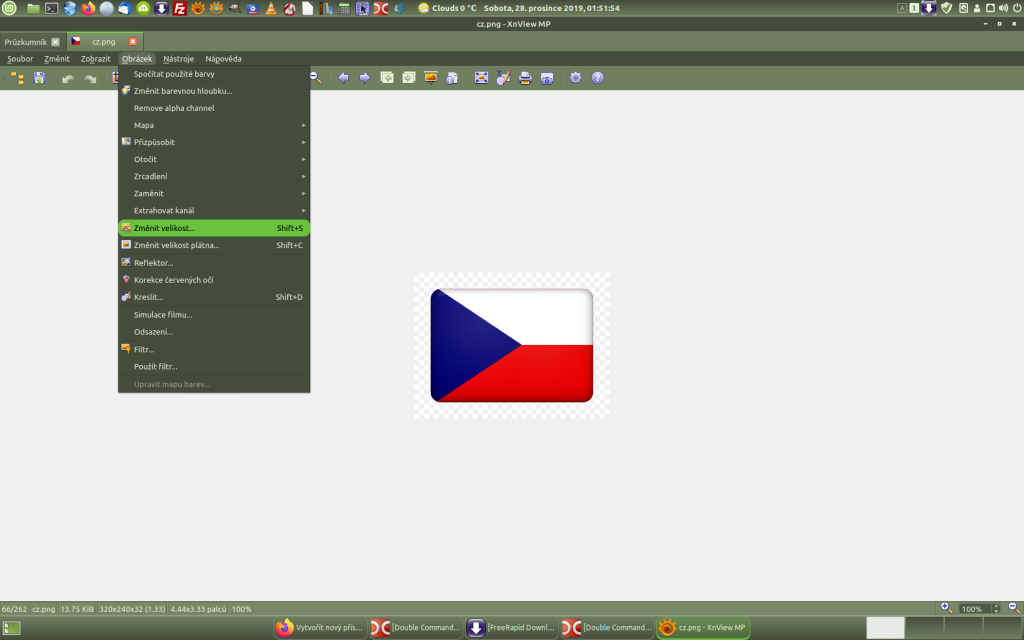Click the fullscreen icon in the toolbar
This screenshot has width=1024, height=640.
[x=481, y=78]
